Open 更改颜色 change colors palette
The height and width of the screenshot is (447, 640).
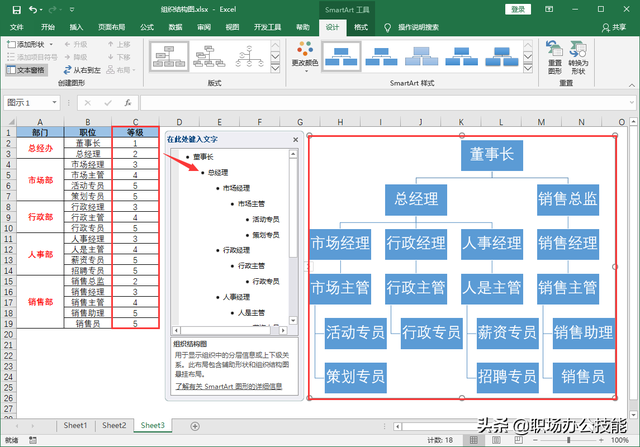(x=304, y=57)
